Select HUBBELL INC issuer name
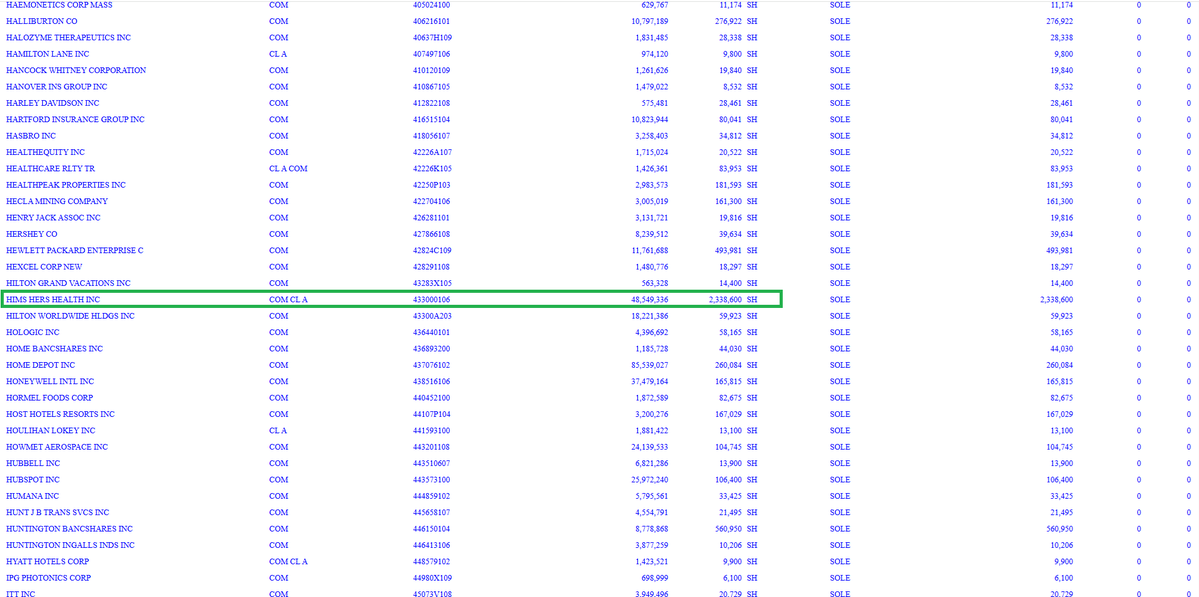This screenshot has height=597, width=1199. 31,464
